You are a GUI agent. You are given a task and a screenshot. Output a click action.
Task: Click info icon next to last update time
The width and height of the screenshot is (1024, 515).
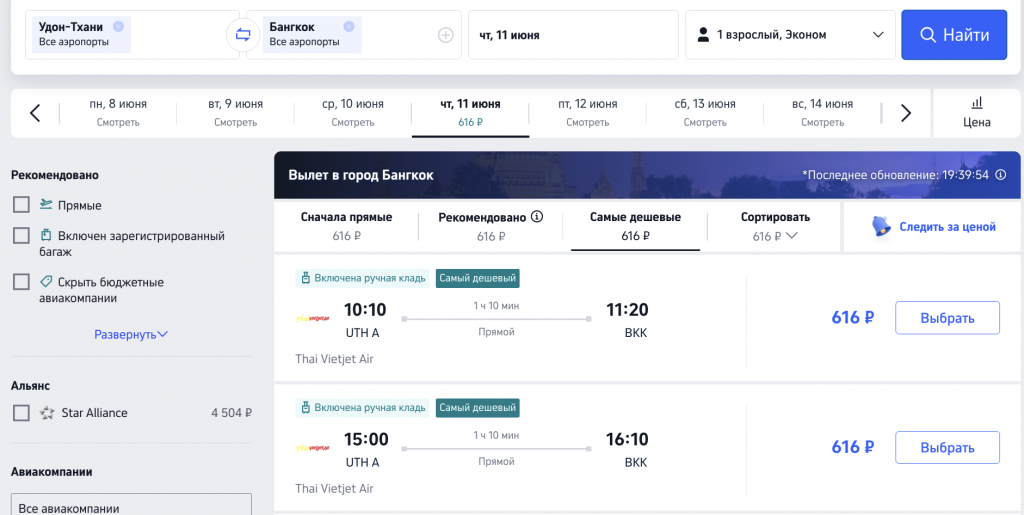pos(1001,174)
